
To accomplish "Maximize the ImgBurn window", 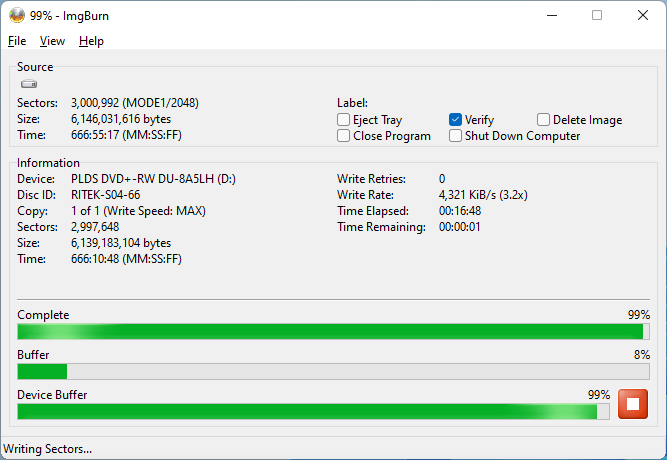I will (x=597, y=15).
